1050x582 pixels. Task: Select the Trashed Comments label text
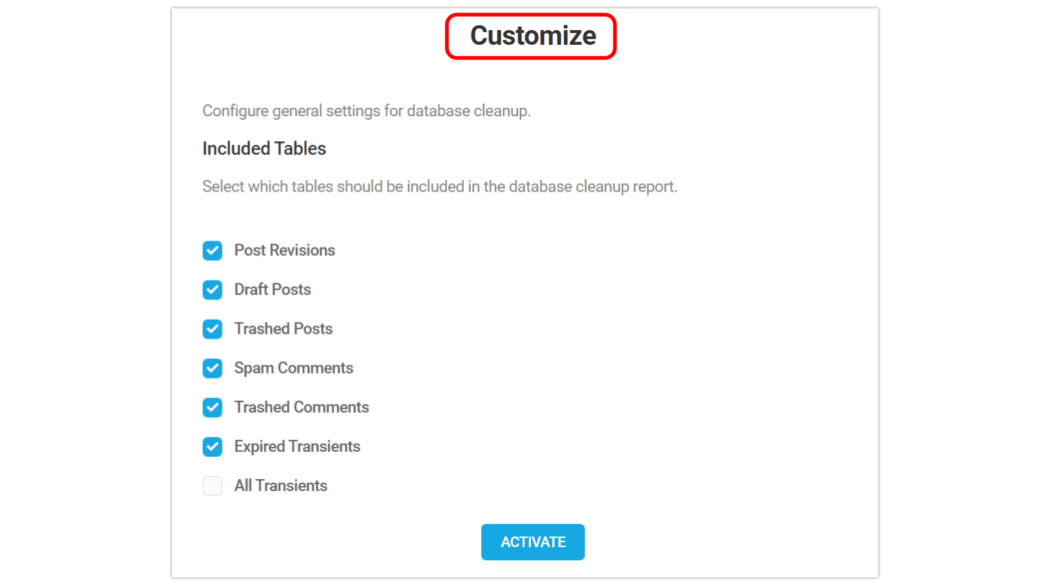301,407
